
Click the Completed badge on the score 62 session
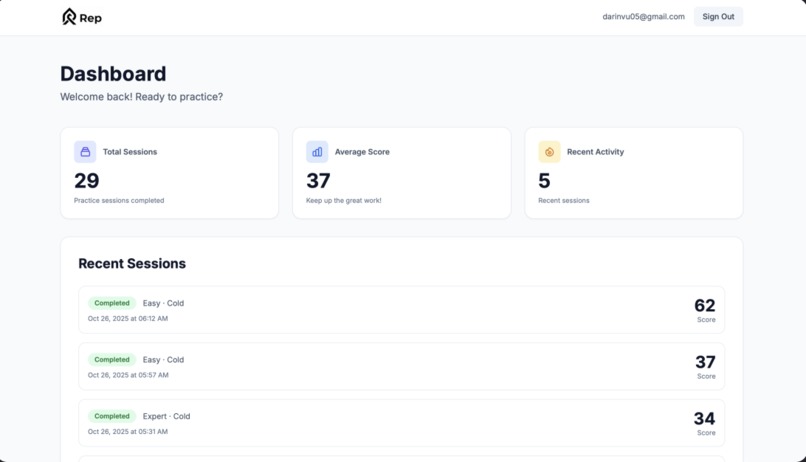112,303
